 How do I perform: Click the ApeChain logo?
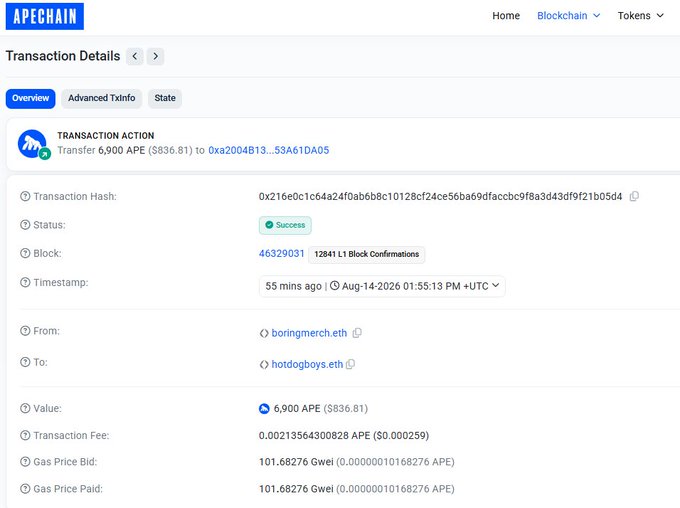click(45, 16)
